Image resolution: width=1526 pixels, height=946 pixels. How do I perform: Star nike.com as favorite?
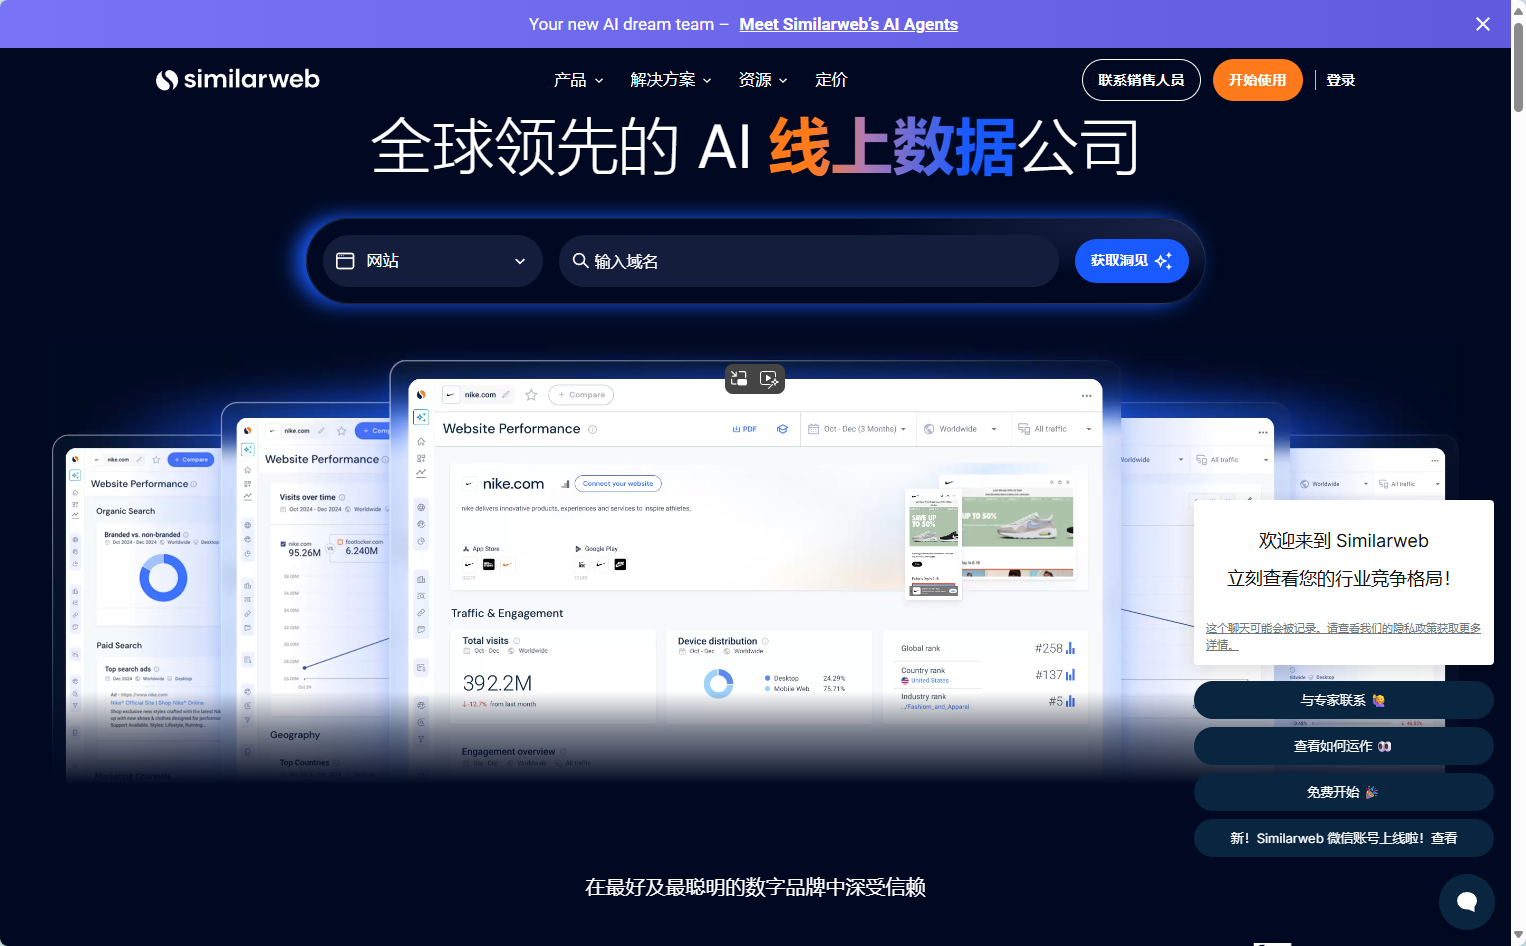531,395
